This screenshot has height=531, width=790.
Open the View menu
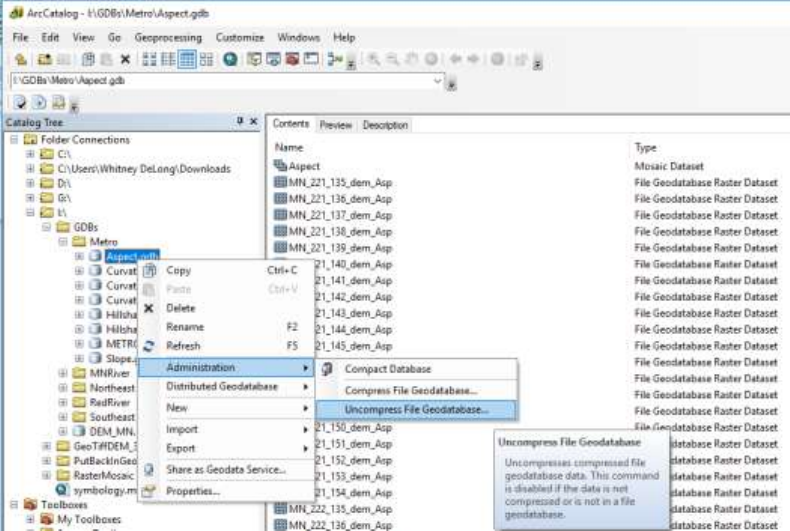(x=83, y=37)
